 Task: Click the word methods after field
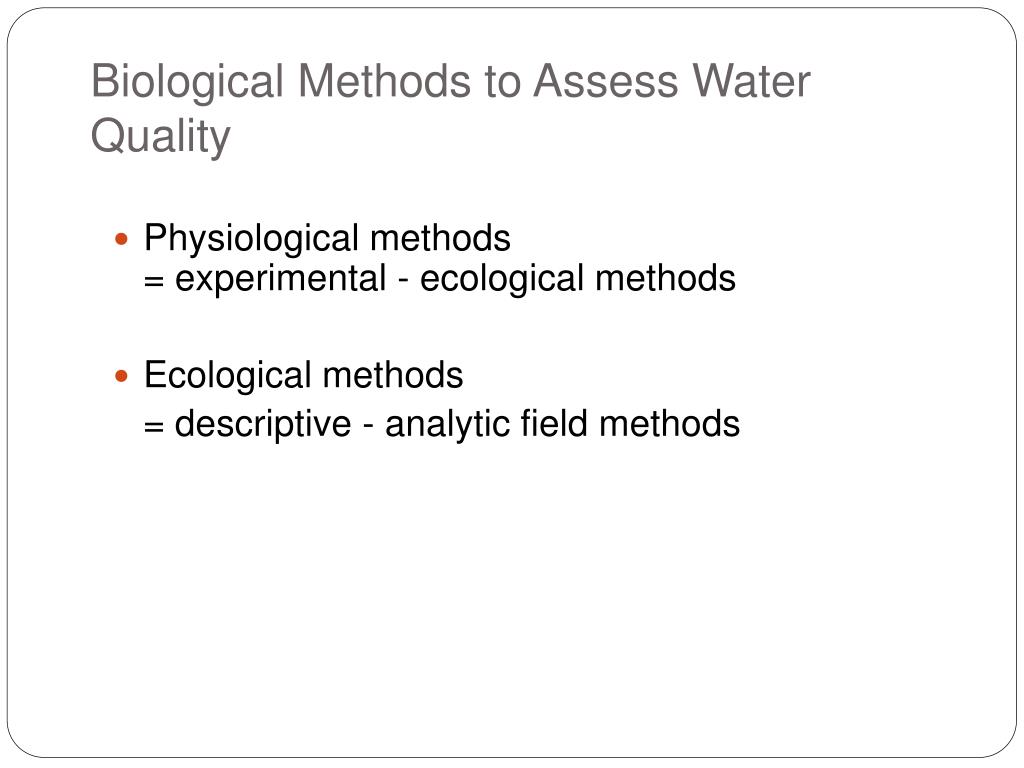(669, 423)
